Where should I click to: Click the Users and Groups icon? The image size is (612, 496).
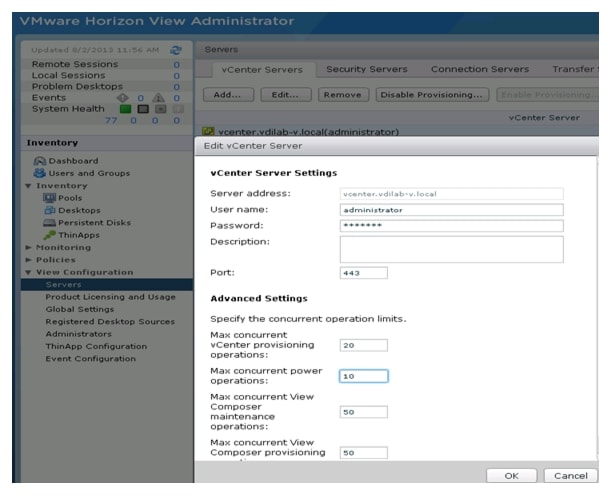click(x=39, y=173)
